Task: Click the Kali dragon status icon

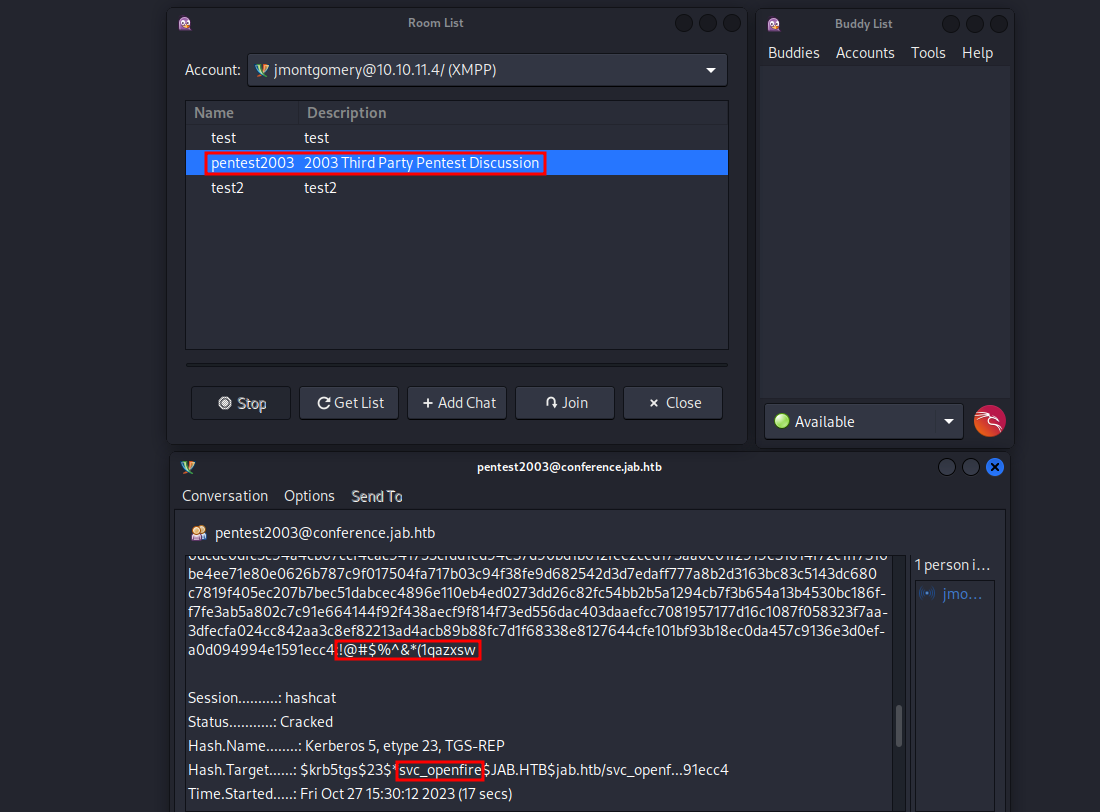Action: [x=989, y=421]
